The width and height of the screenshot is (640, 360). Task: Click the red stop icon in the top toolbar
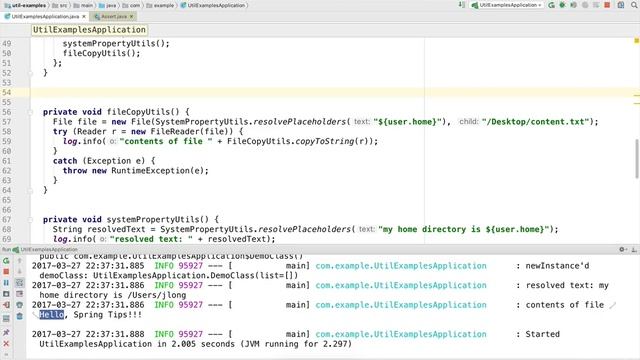click(607, 5)
